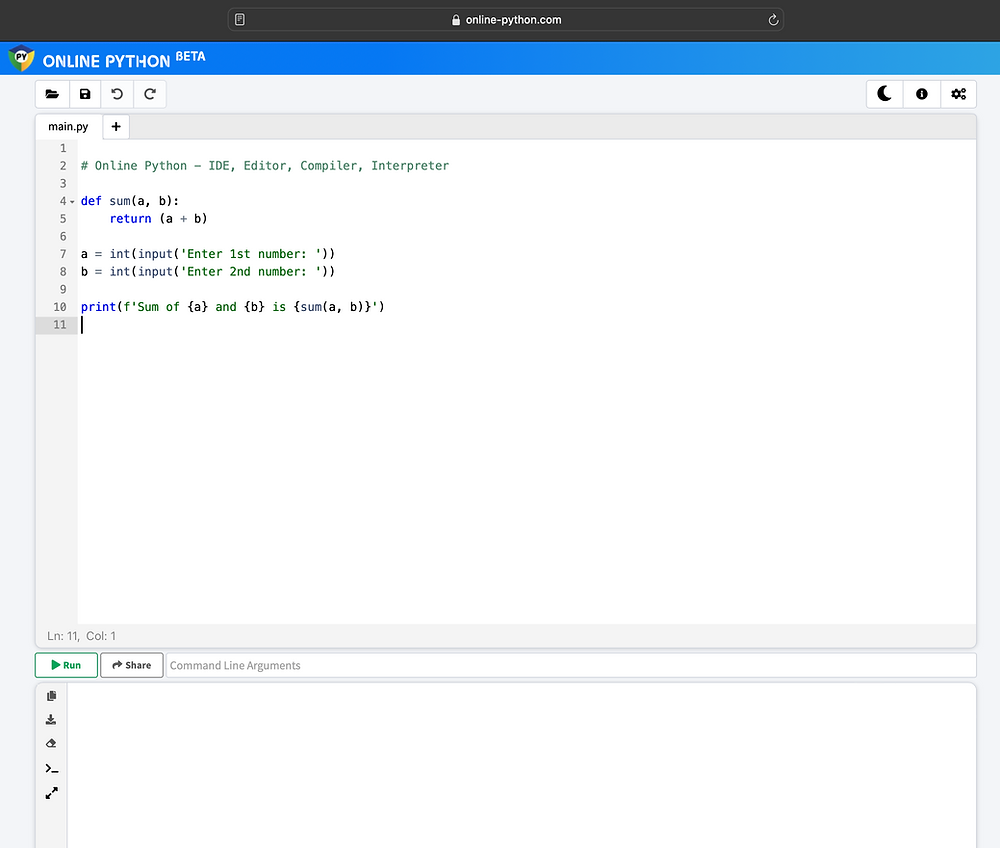Image resolution: width=1000 pixels, height=848 pixels.
Task: Click 'def sum(a, b):' on line 4
Action: point(129,201)
